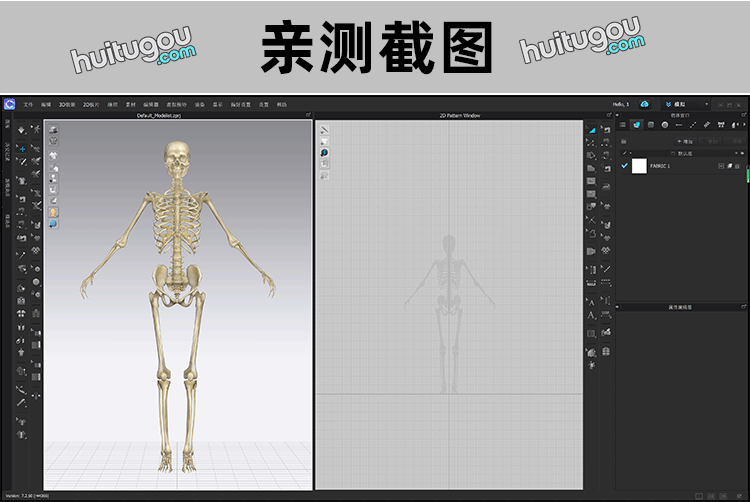Collapse the Property Editor panel arrow
750x502 pixels.
click(x=619, y=306)
